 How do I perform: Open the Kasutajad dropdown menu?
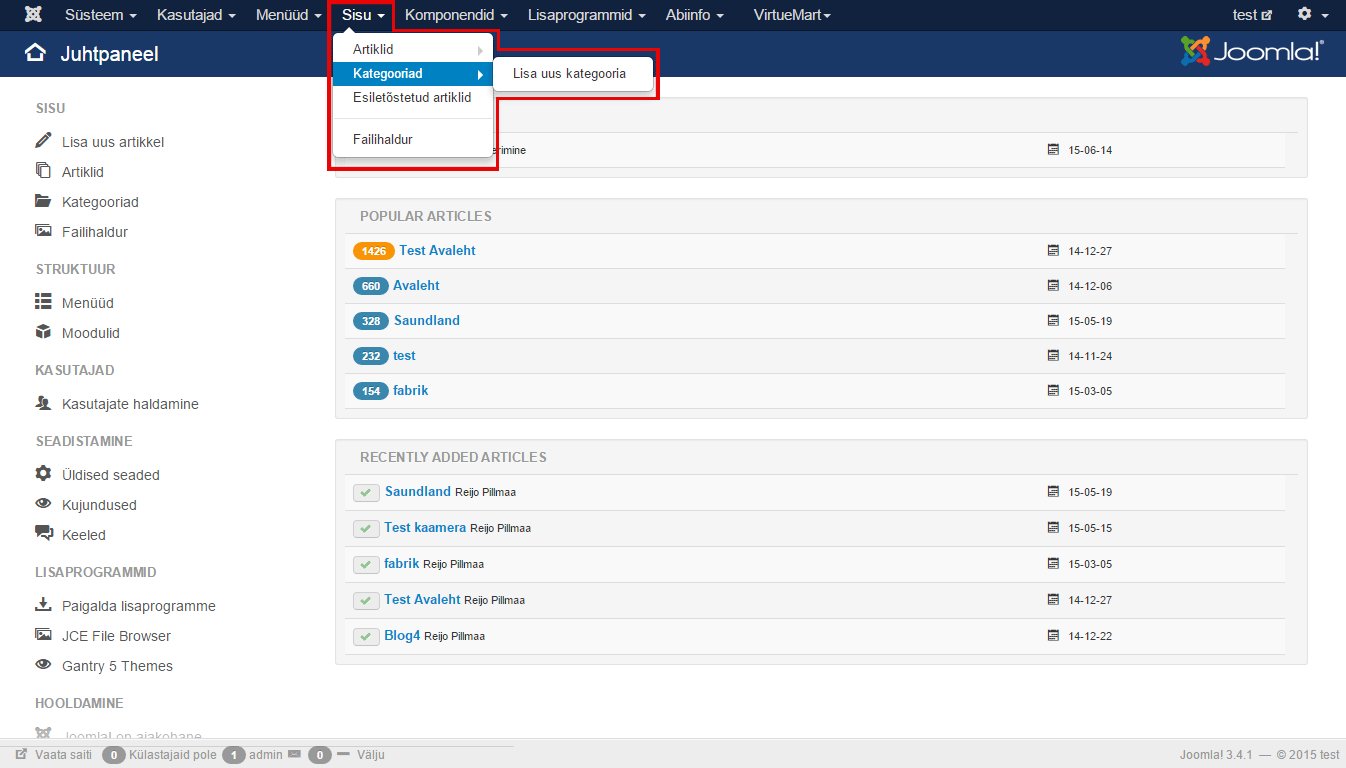196,15
